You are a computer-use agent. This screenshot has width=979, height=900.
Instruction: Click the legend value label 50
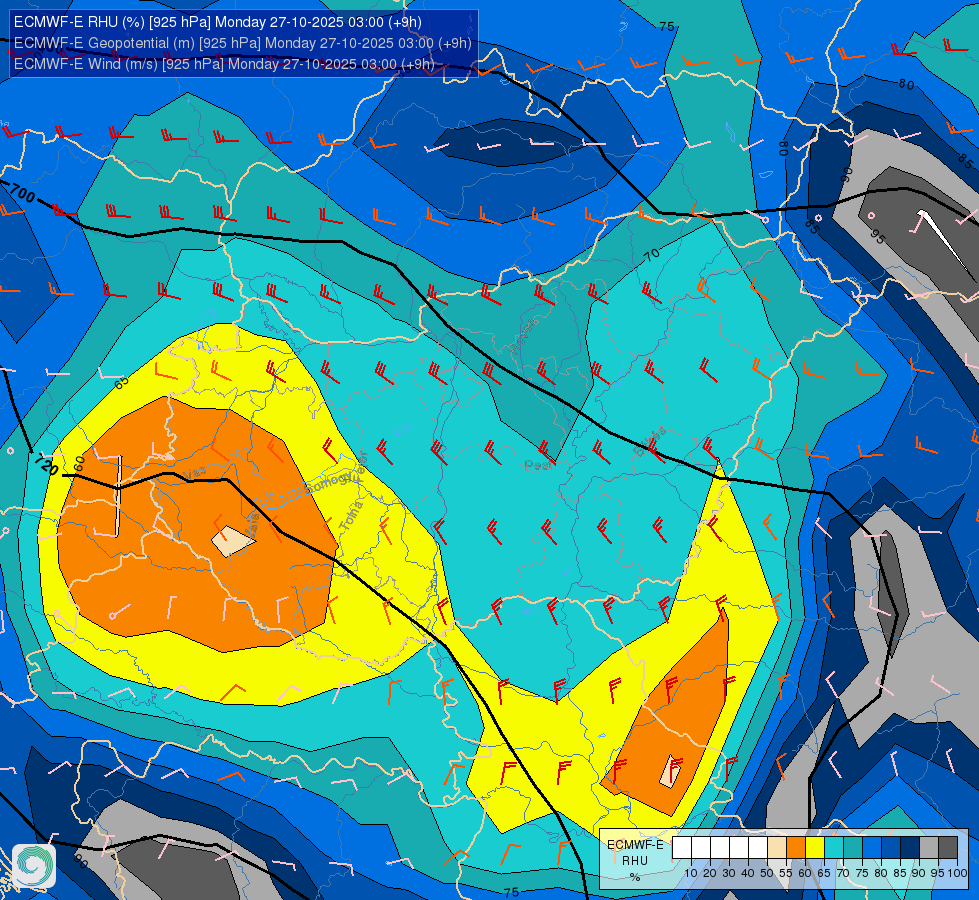(767, 873)
